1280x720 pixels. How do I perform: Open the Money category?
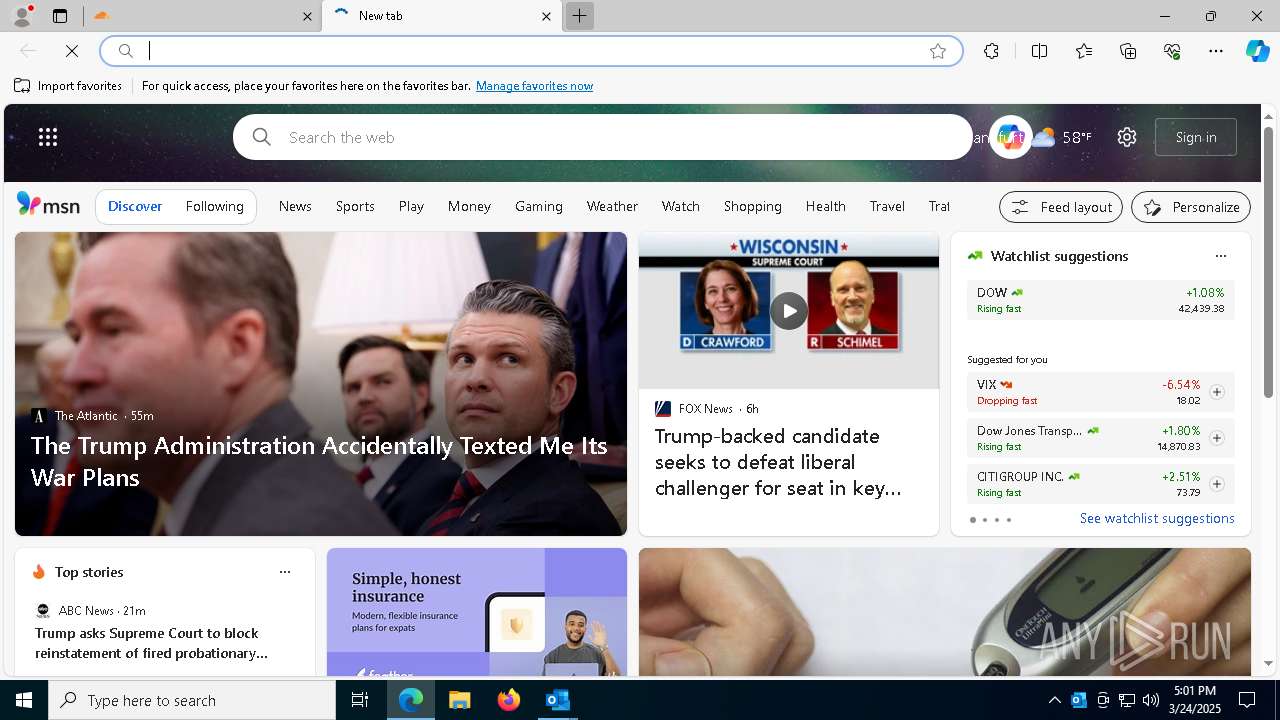[469, 206]
